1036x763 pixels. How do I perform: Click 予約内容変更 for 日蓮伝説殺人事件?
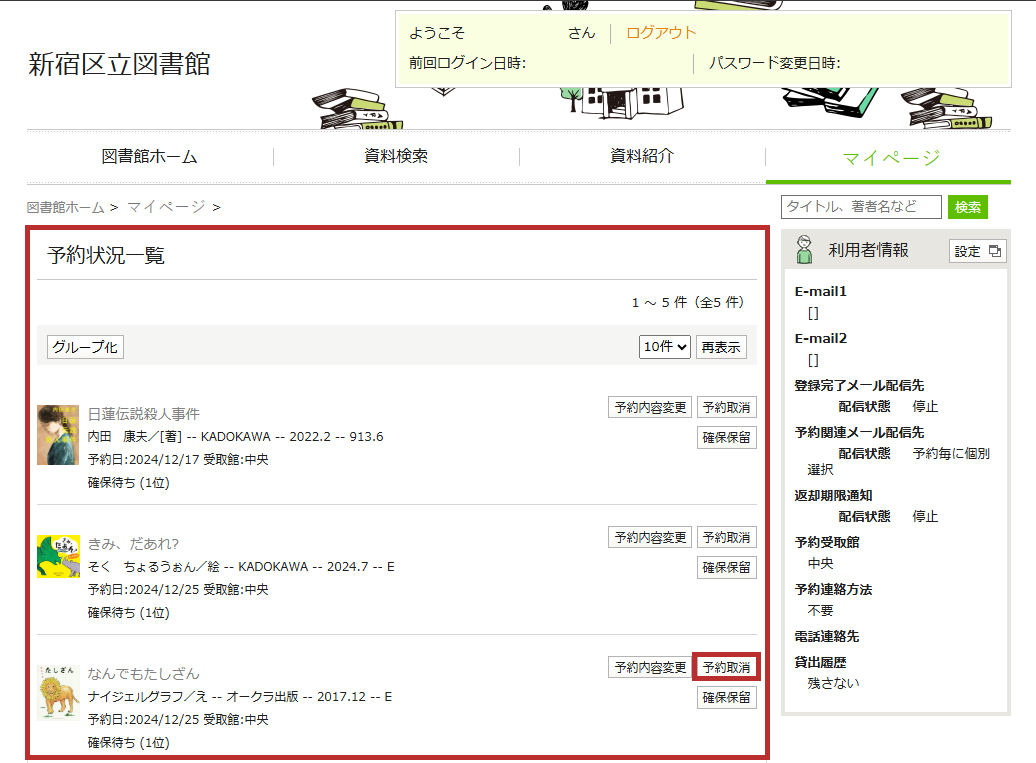point(650,408)
